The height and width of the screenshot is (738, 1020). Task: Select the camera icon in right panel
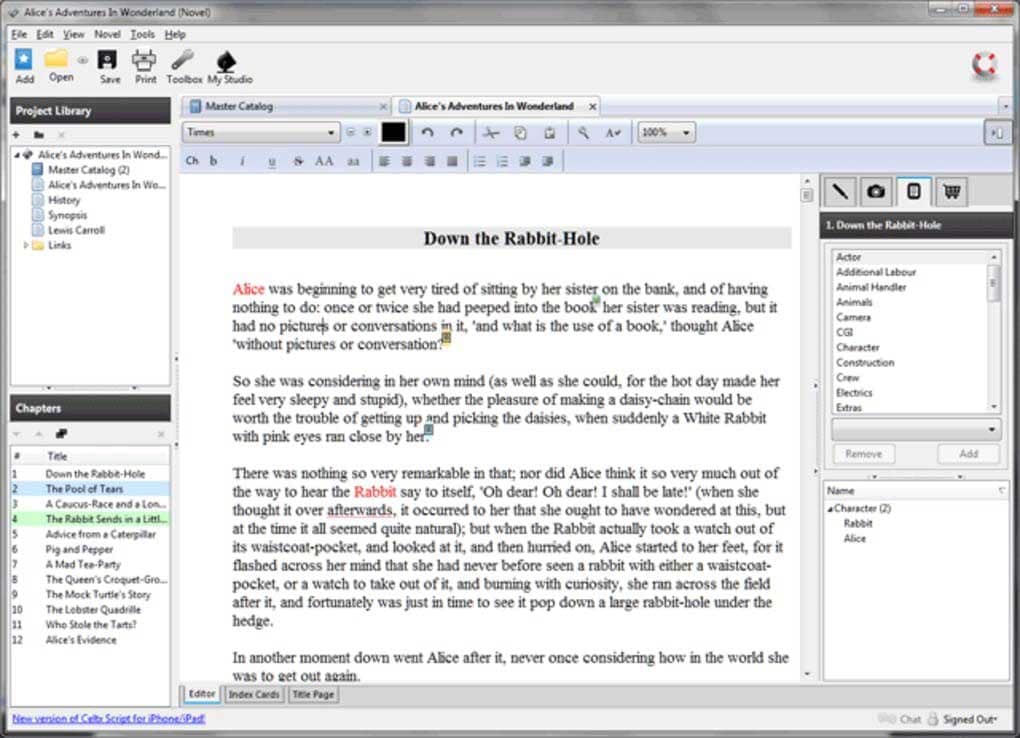click(876, 191)
